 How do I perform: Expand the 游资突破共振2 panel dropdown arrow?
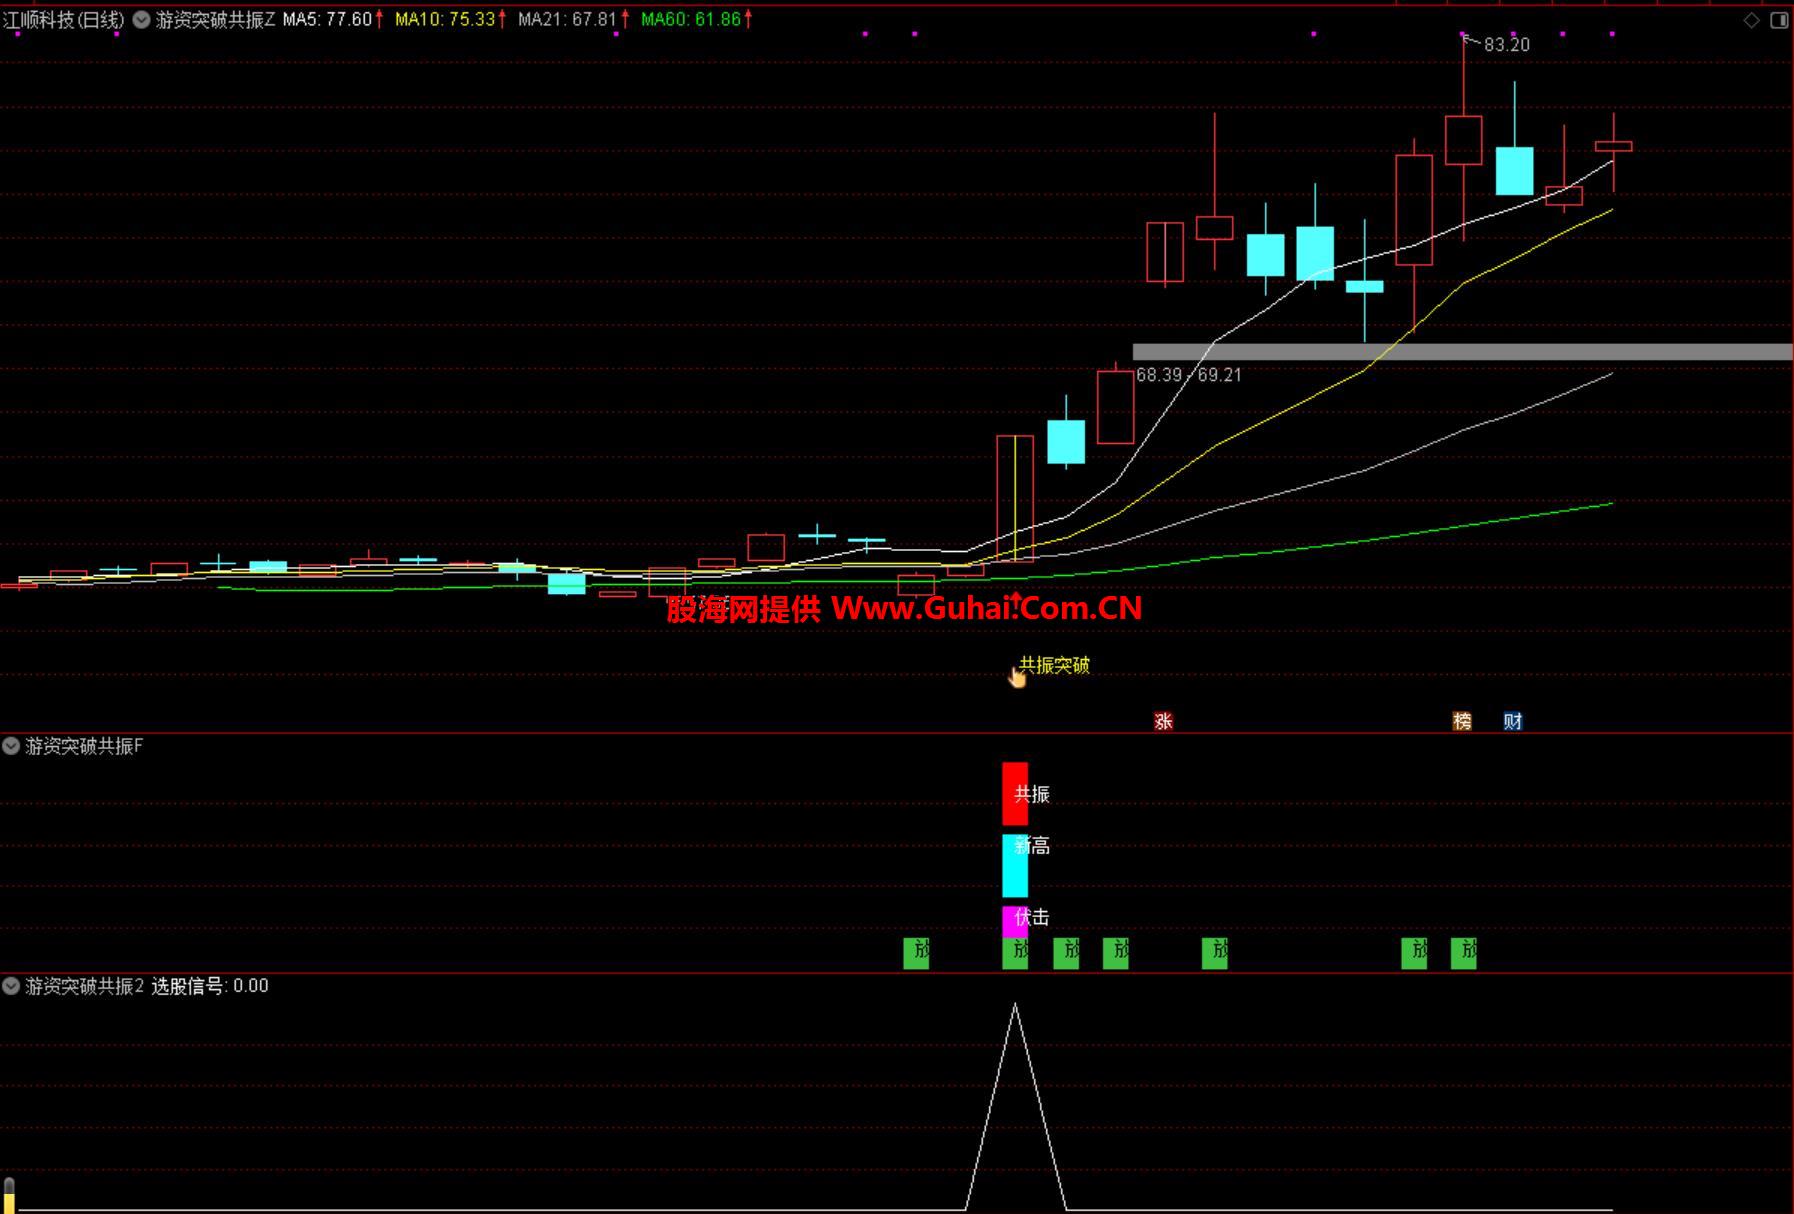[11, 986]
